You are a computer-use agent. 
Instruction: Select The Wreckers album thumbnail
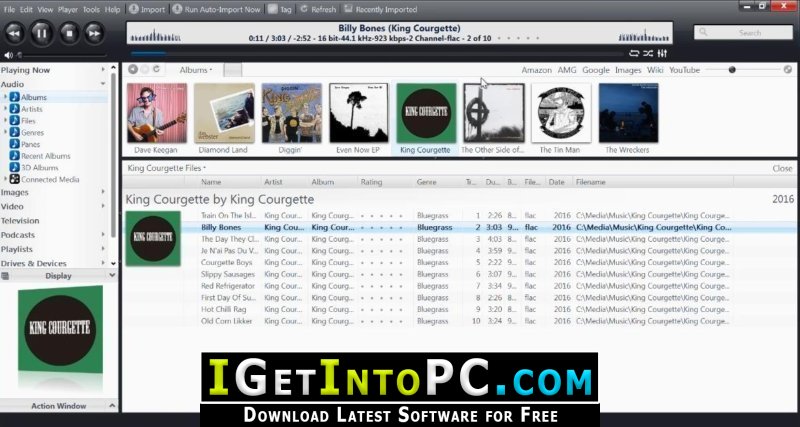tap(628, 119)
